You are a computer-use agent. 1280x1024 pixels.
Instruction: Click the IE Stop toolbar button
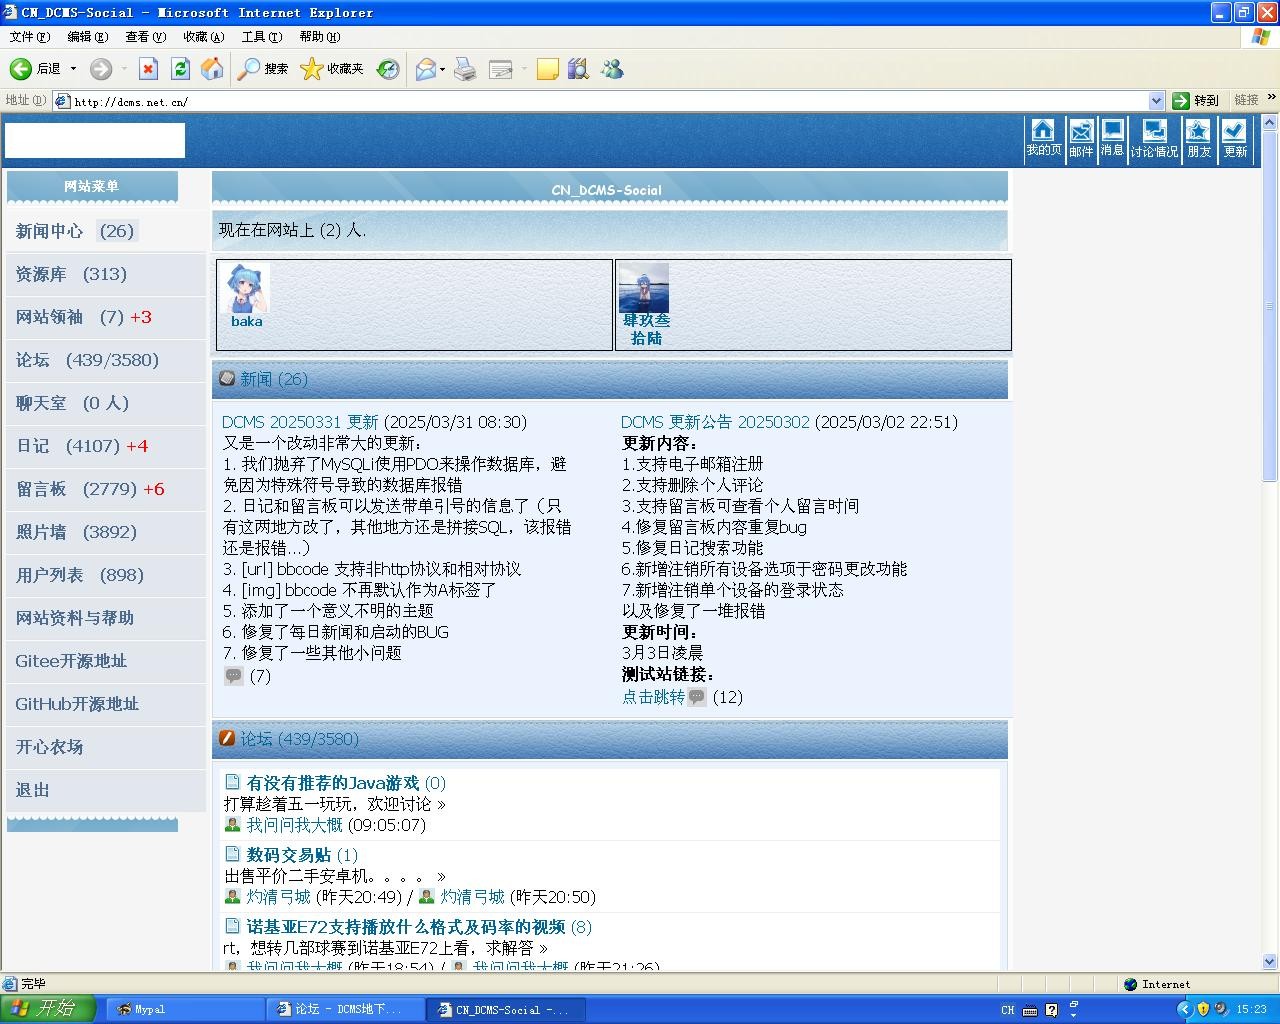pos(148,68)
